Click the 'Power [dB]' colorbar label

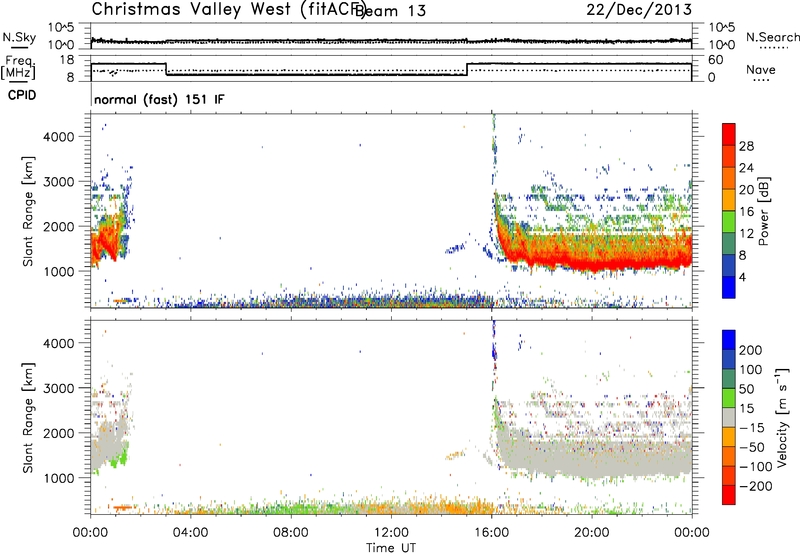click(x=763, y=211)
